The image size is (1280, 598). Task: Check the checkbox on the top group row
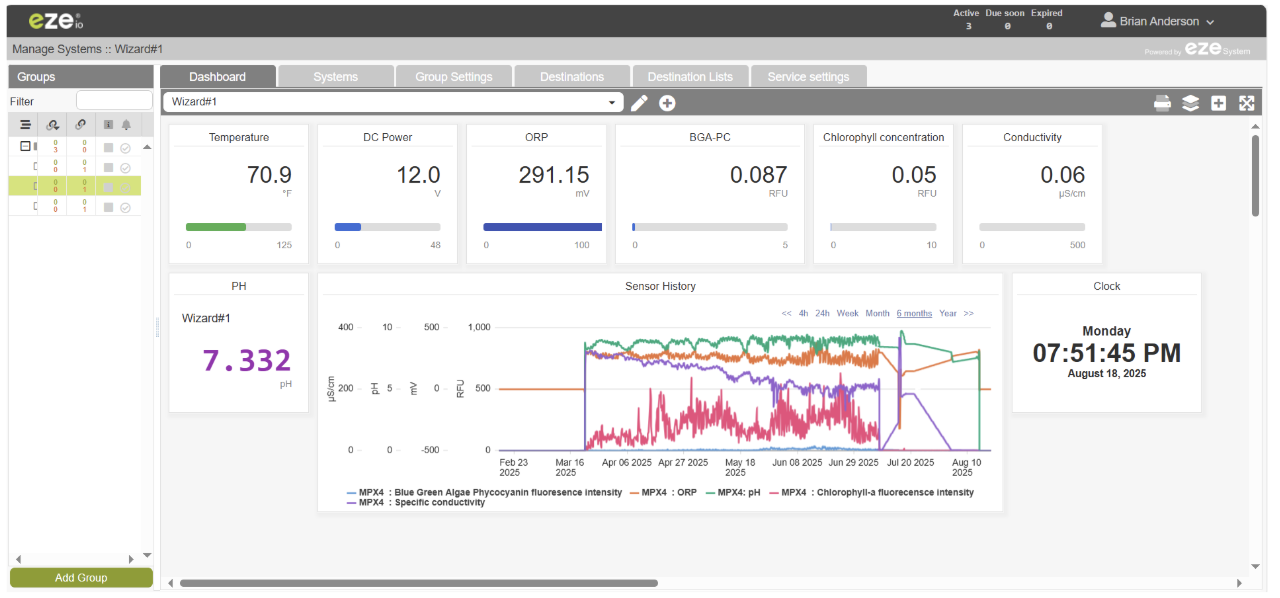pyautogui.click(x=110, y=145)
